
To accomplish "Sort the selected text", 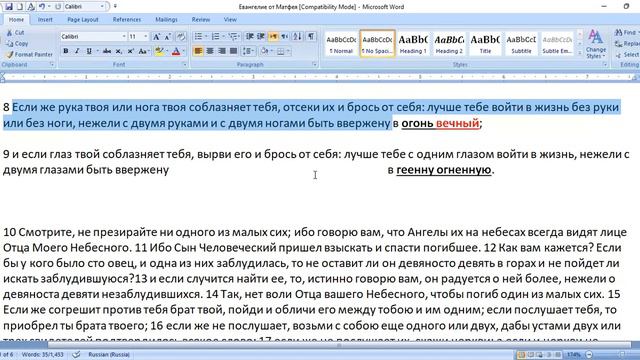I will pyautogui.click(x=298, y=37).
